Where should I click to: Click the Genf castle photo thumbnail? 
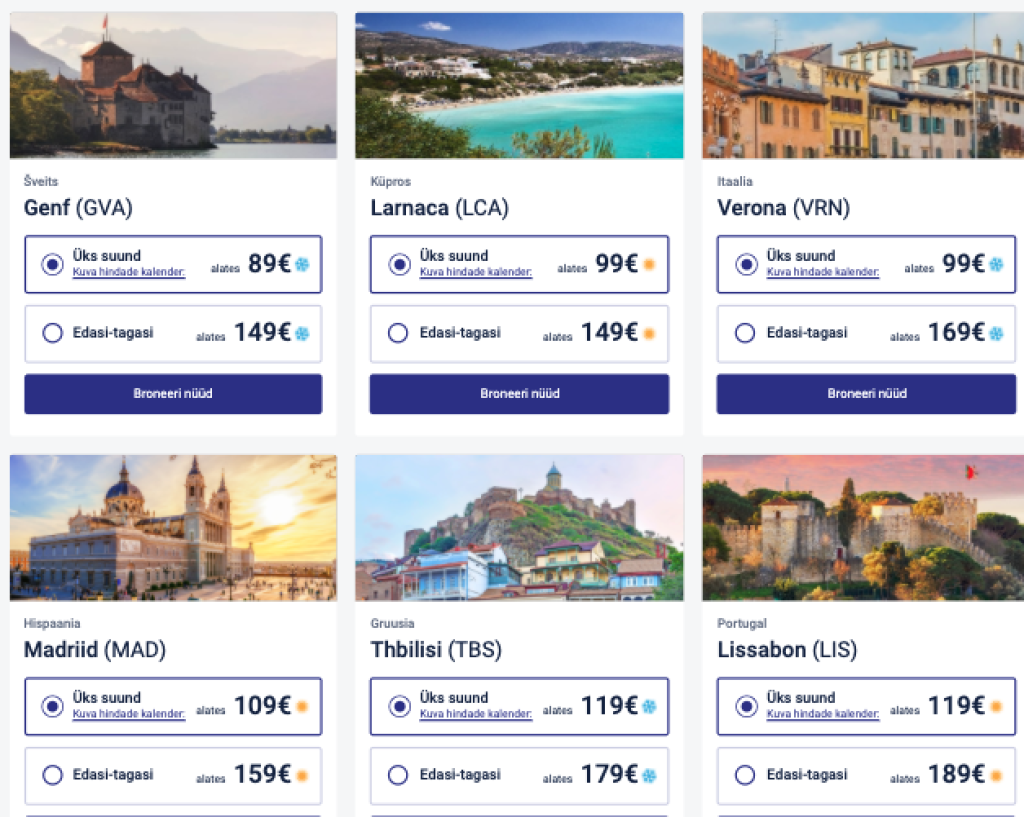[173, 86]
